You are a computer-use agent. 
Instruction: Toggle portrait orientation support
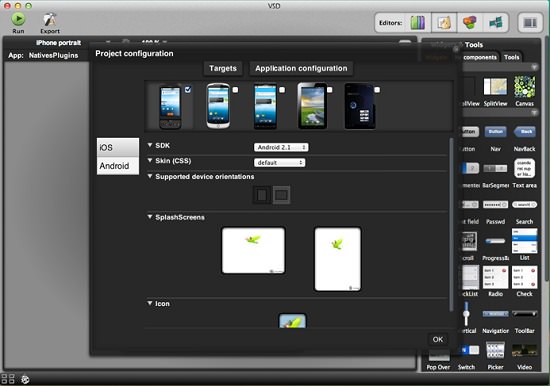pos(262,195)
